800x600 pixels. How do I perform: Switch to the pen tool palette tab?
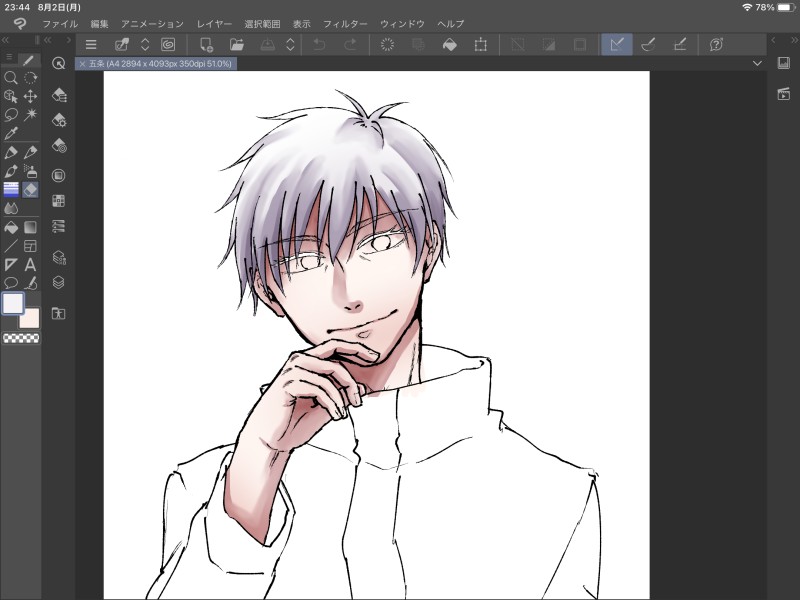[x=29, y=60]
